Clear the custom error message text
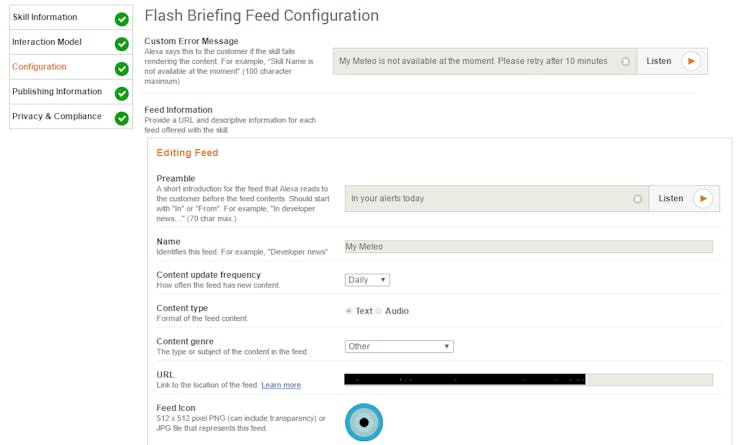Screen dimensions: 740x445 pos(625,61)
